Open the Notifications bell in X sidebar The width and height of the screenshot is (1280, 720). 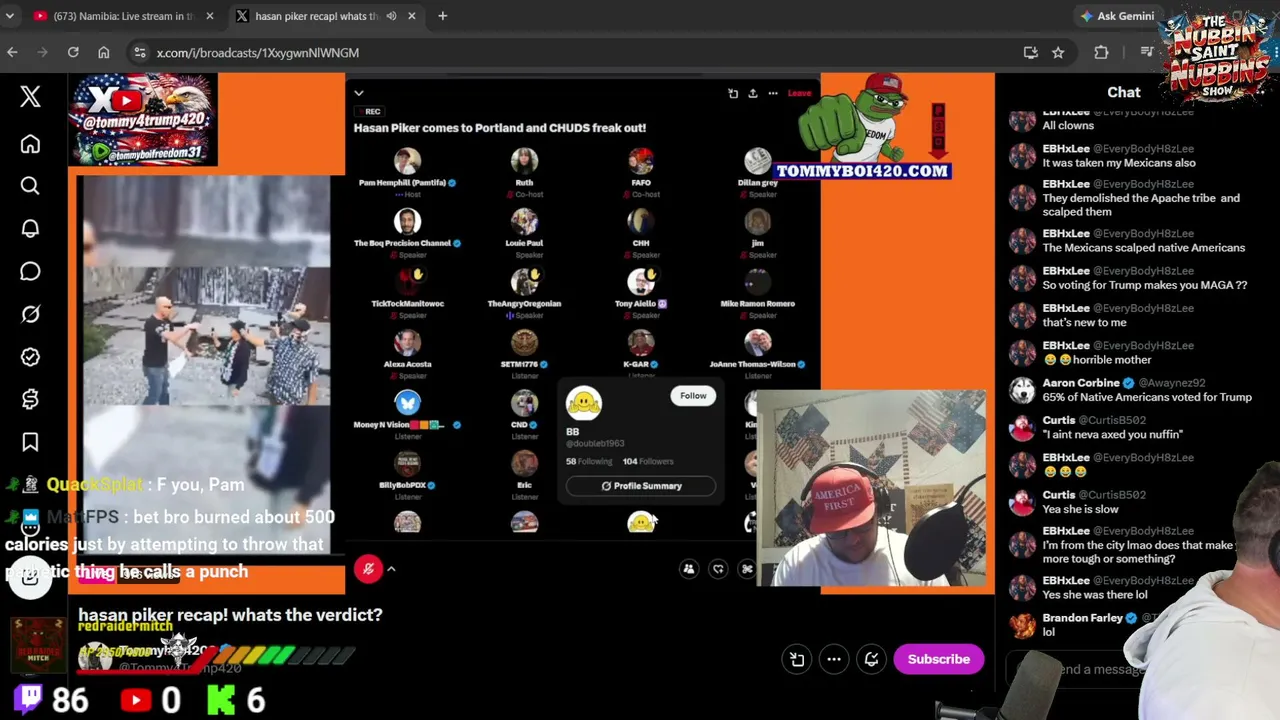30,229
